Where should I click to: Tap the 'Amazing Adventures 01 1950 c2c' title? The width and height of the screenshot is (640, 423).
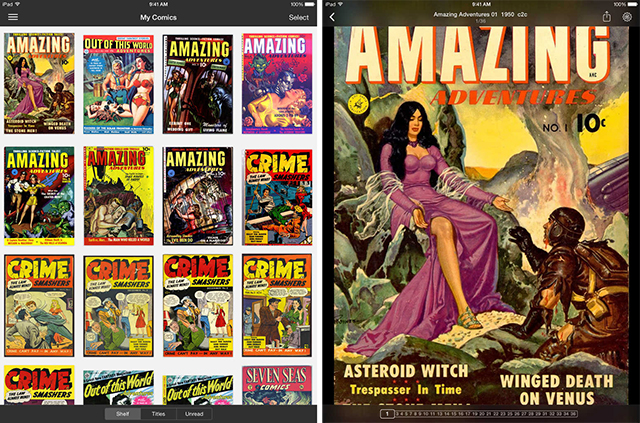(480, 14)
